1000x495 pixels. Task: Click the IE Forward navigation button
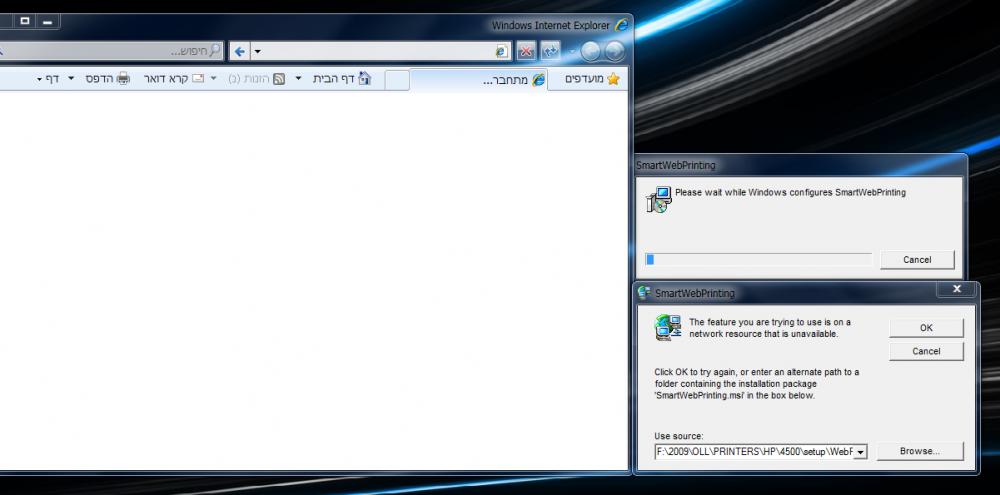point(591,52)
